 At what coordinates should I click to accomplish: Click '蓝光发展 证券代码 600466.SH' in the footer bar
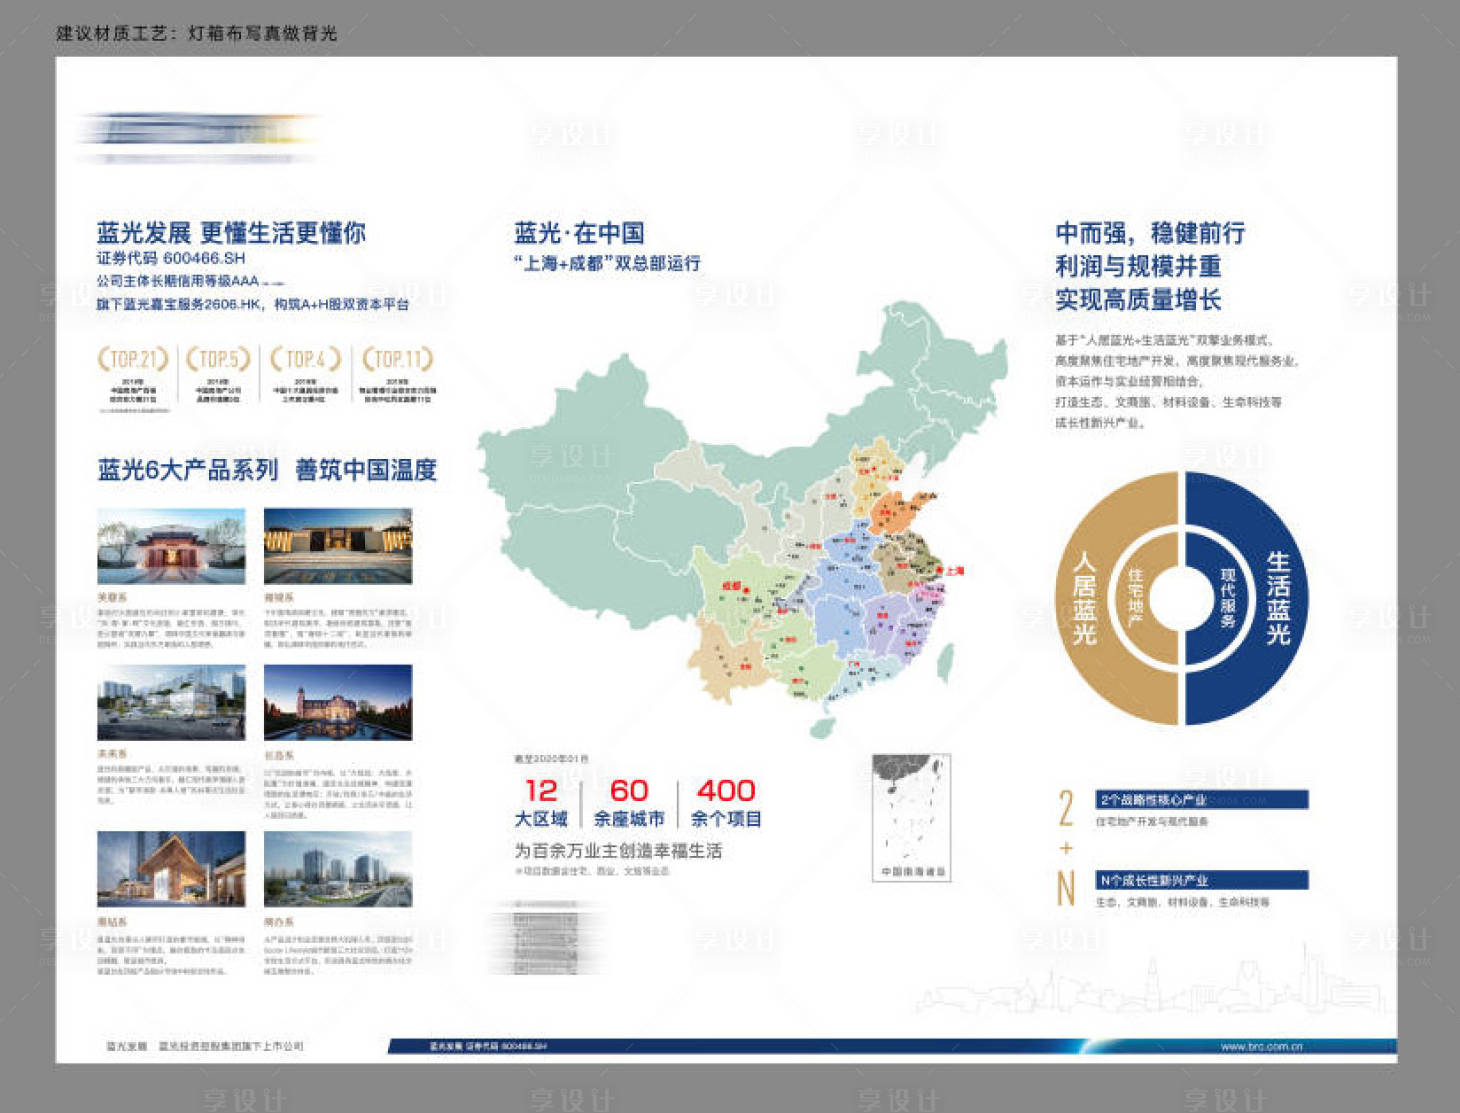click(488, 1046)
